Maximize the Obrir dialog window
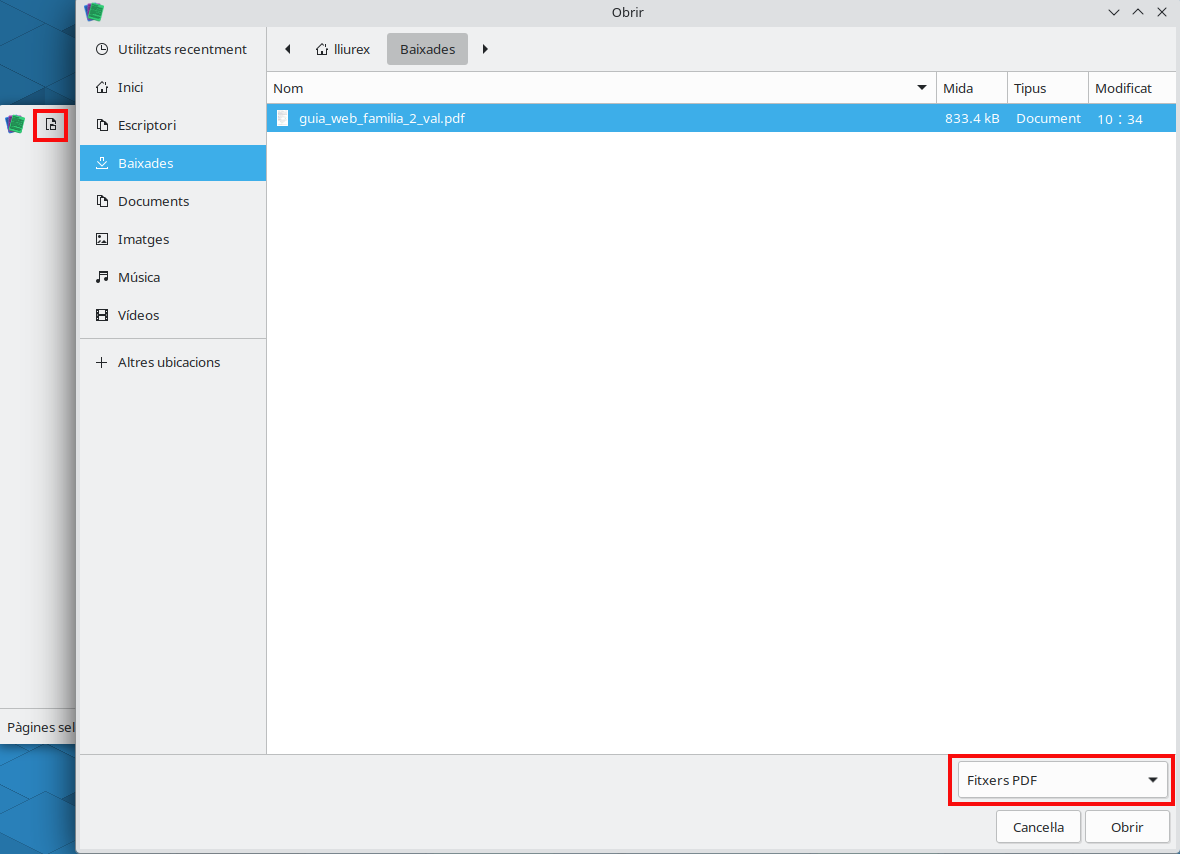Screen dimensions: 1180x854 point(1138,12)
